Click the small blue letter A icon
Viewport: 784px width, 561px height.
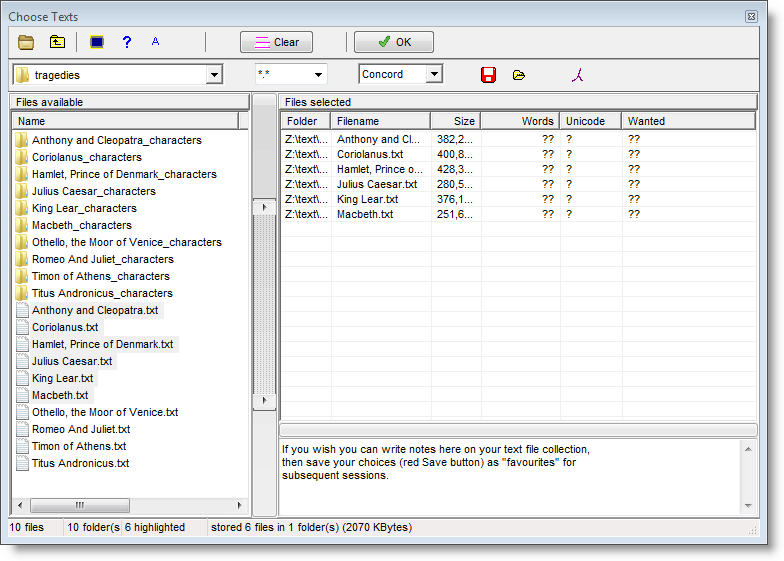tap(156, 42)
